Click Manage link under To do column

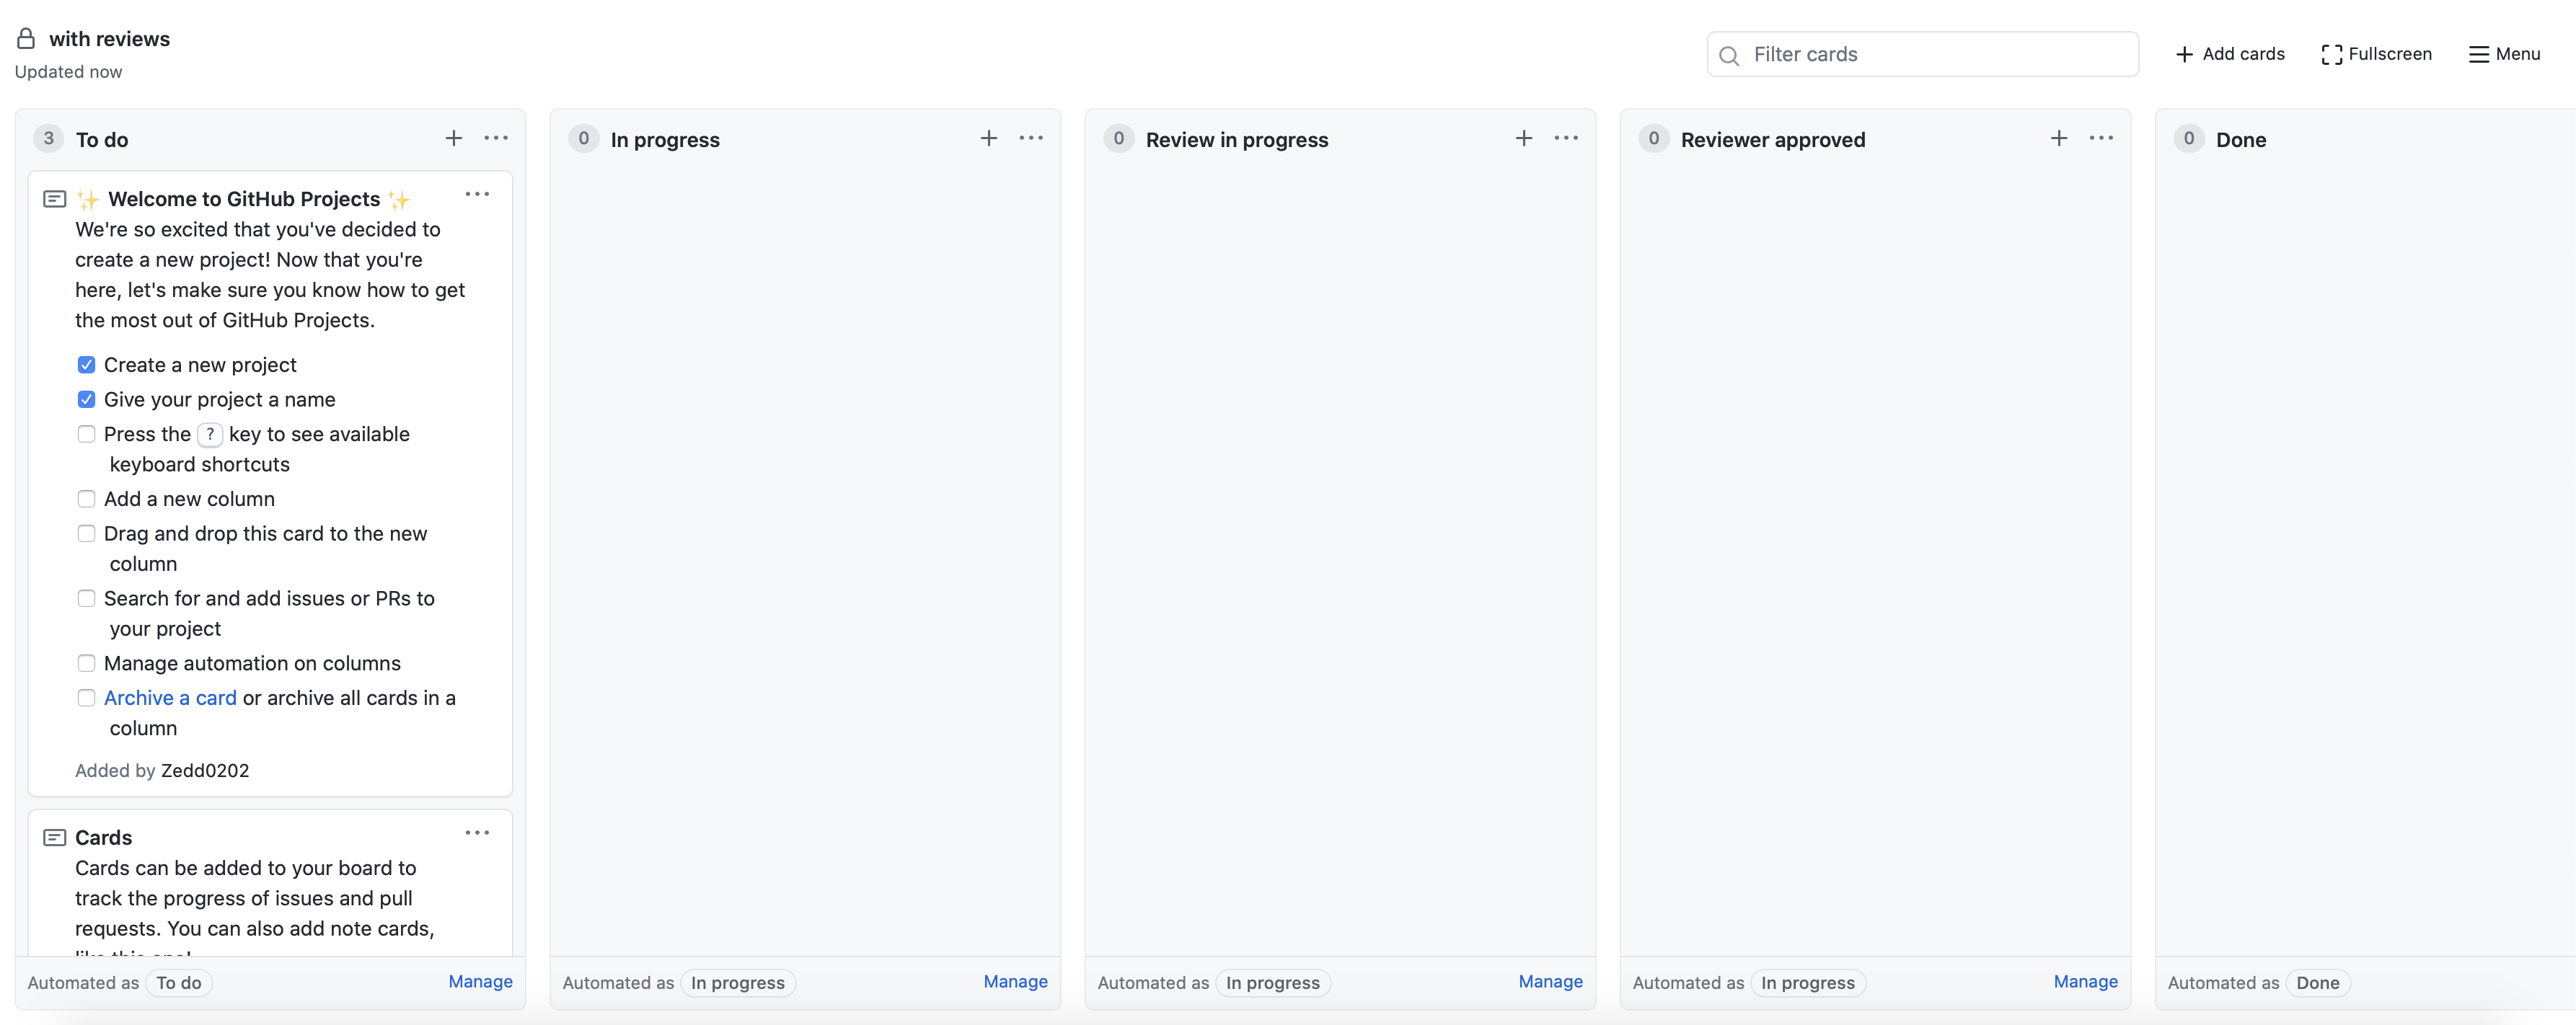(480, 981)
